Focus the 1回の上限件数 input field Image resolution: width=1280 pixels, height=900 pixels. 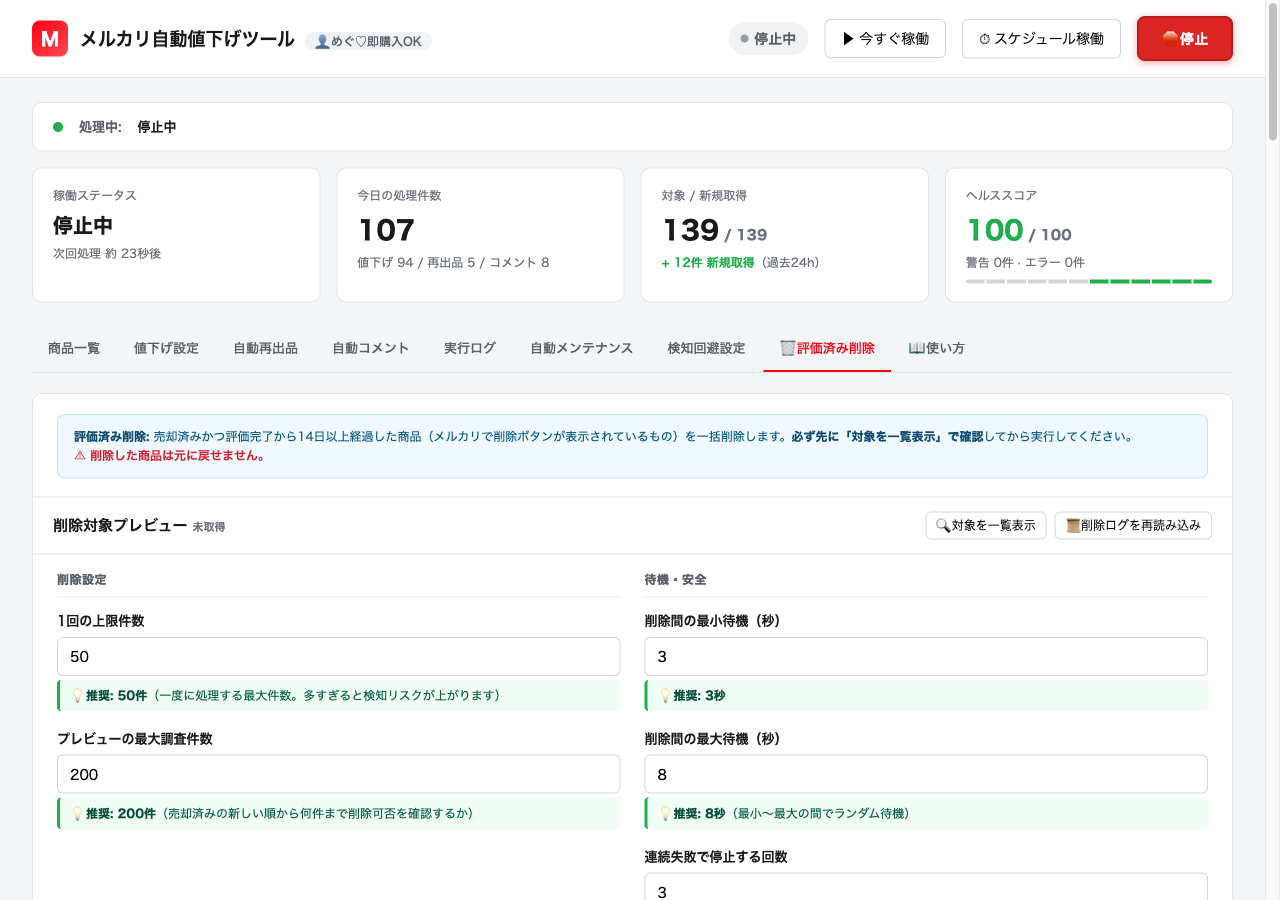339,657
